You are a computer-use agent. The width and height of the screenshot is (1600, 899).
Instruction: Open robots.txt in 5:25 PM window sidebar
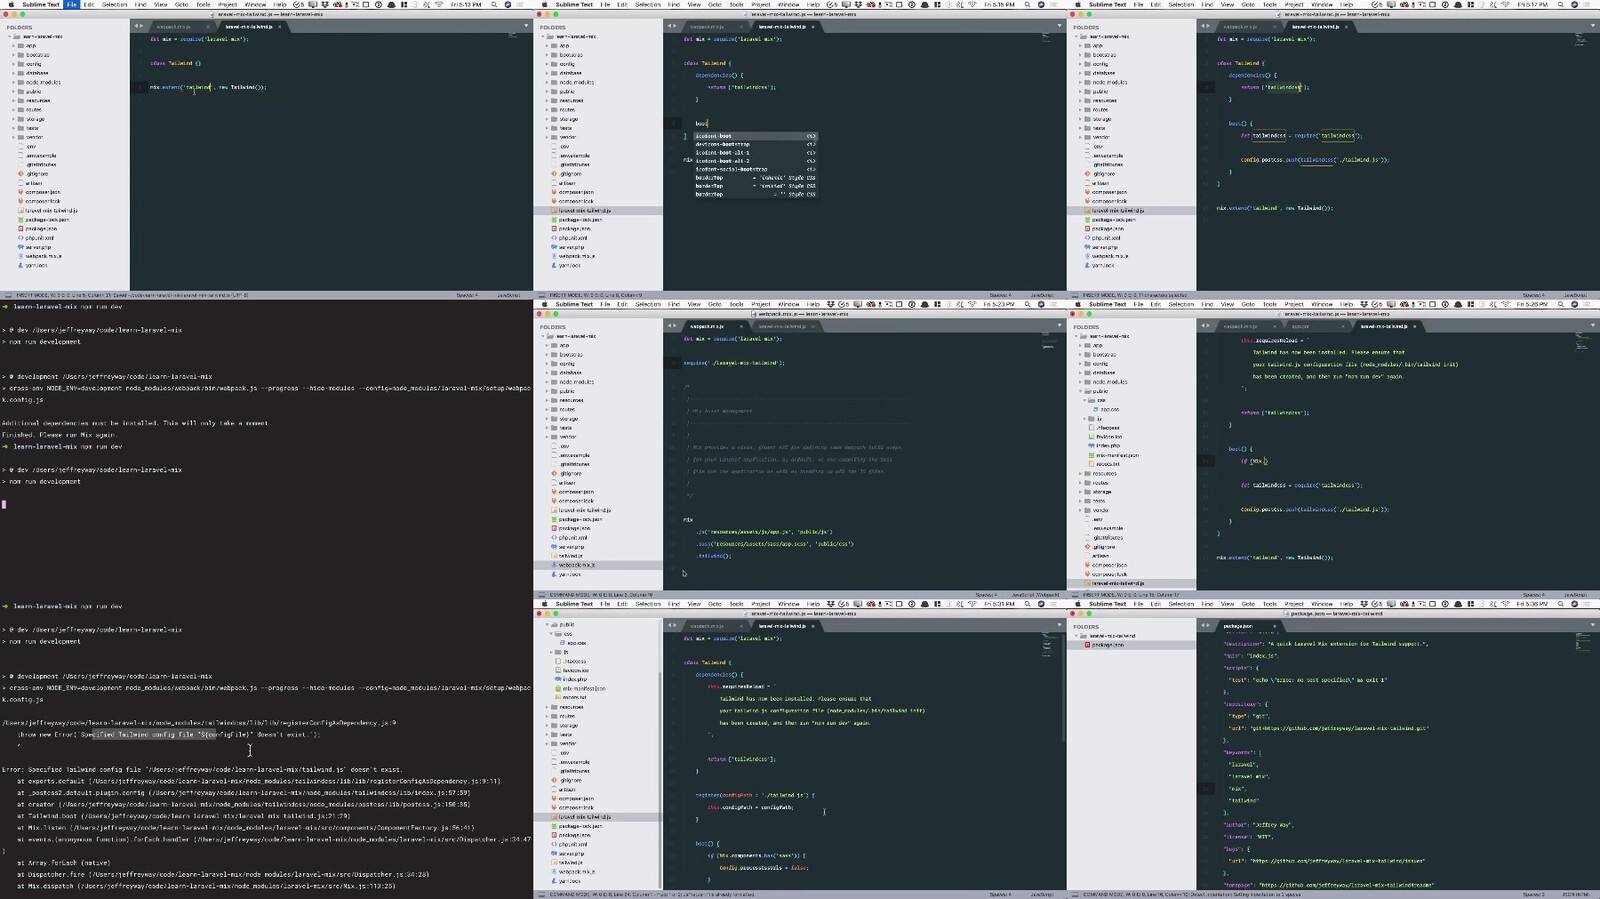coord(1107,464)
